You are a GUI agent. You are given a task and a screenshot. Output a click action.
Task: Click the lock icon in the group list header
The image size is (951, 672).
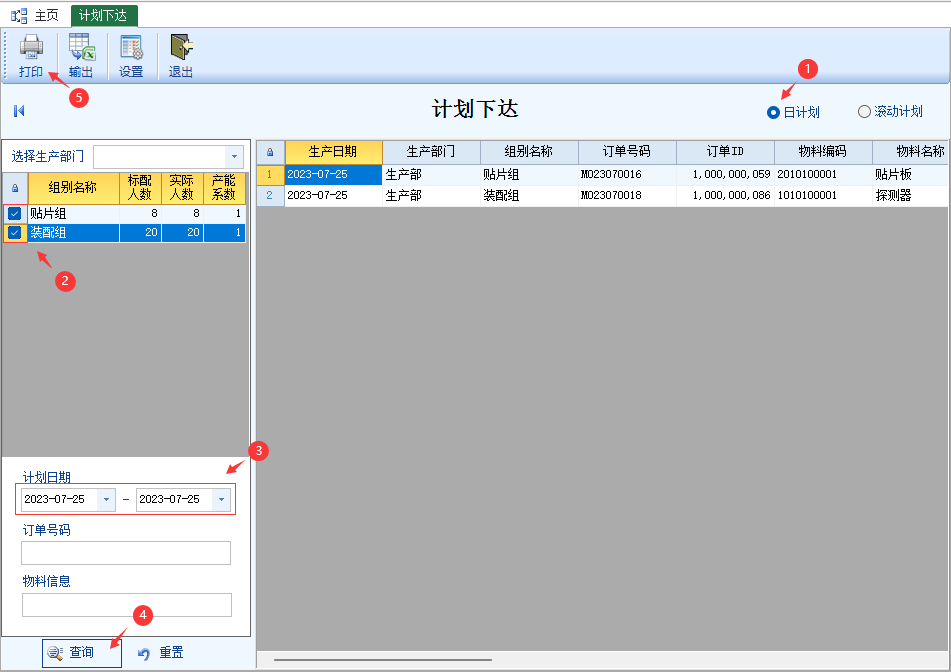pyautogui.click(x=14, y=188)
